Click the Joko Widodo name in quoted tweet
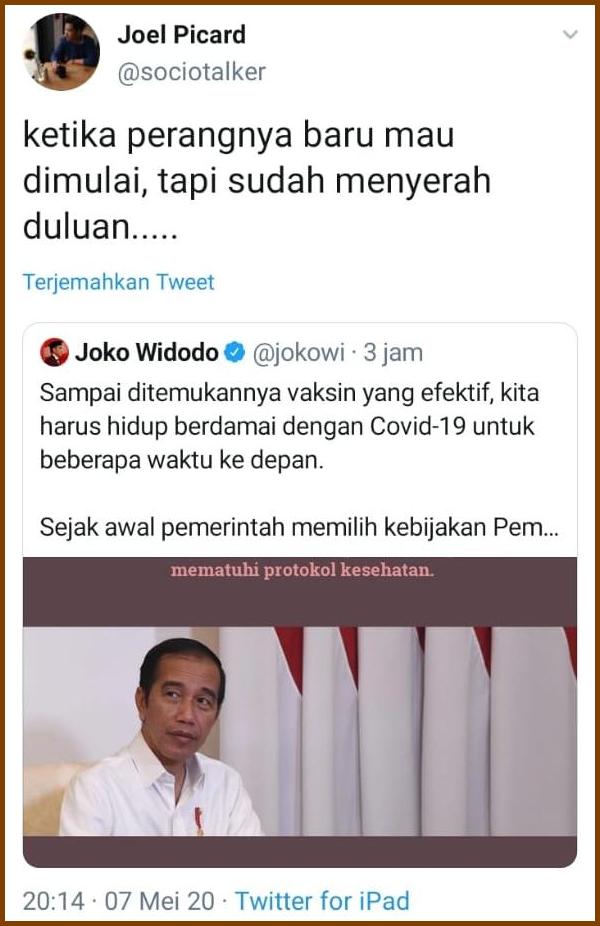 [x=146, y=353]
